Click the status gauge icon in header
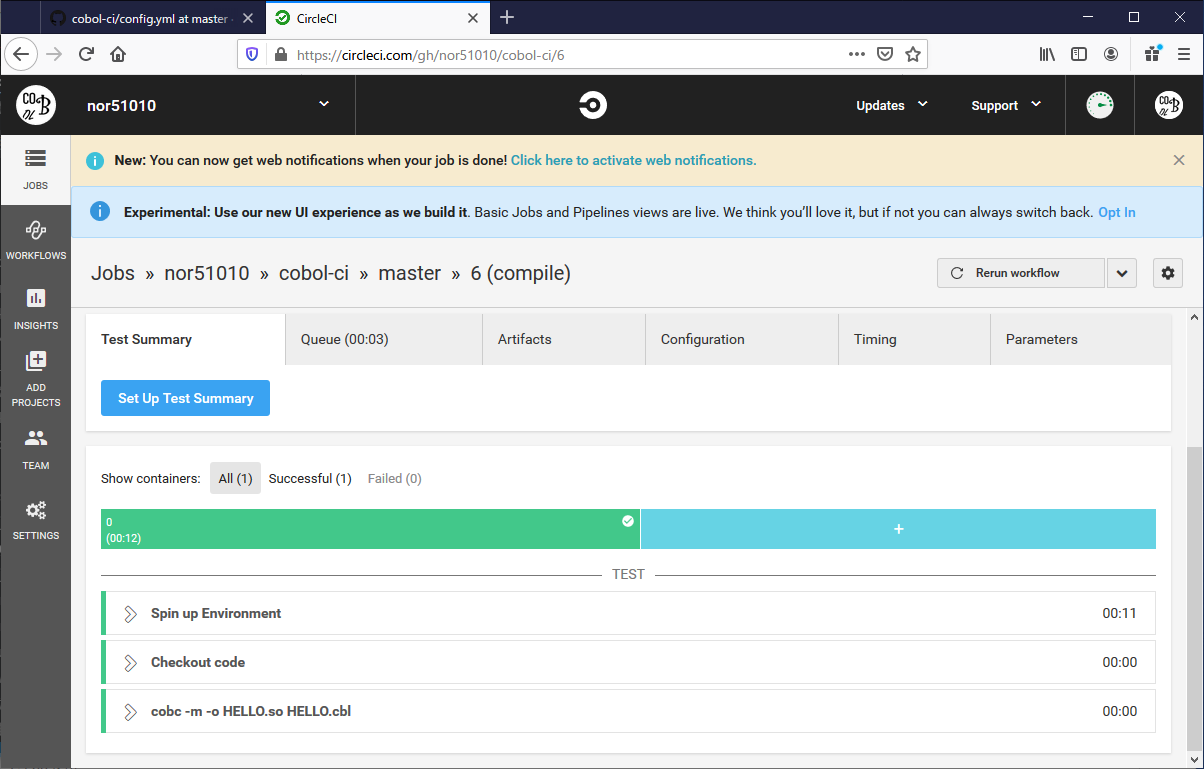This screenshot has height=769, width=1204. pos(1099,105)
